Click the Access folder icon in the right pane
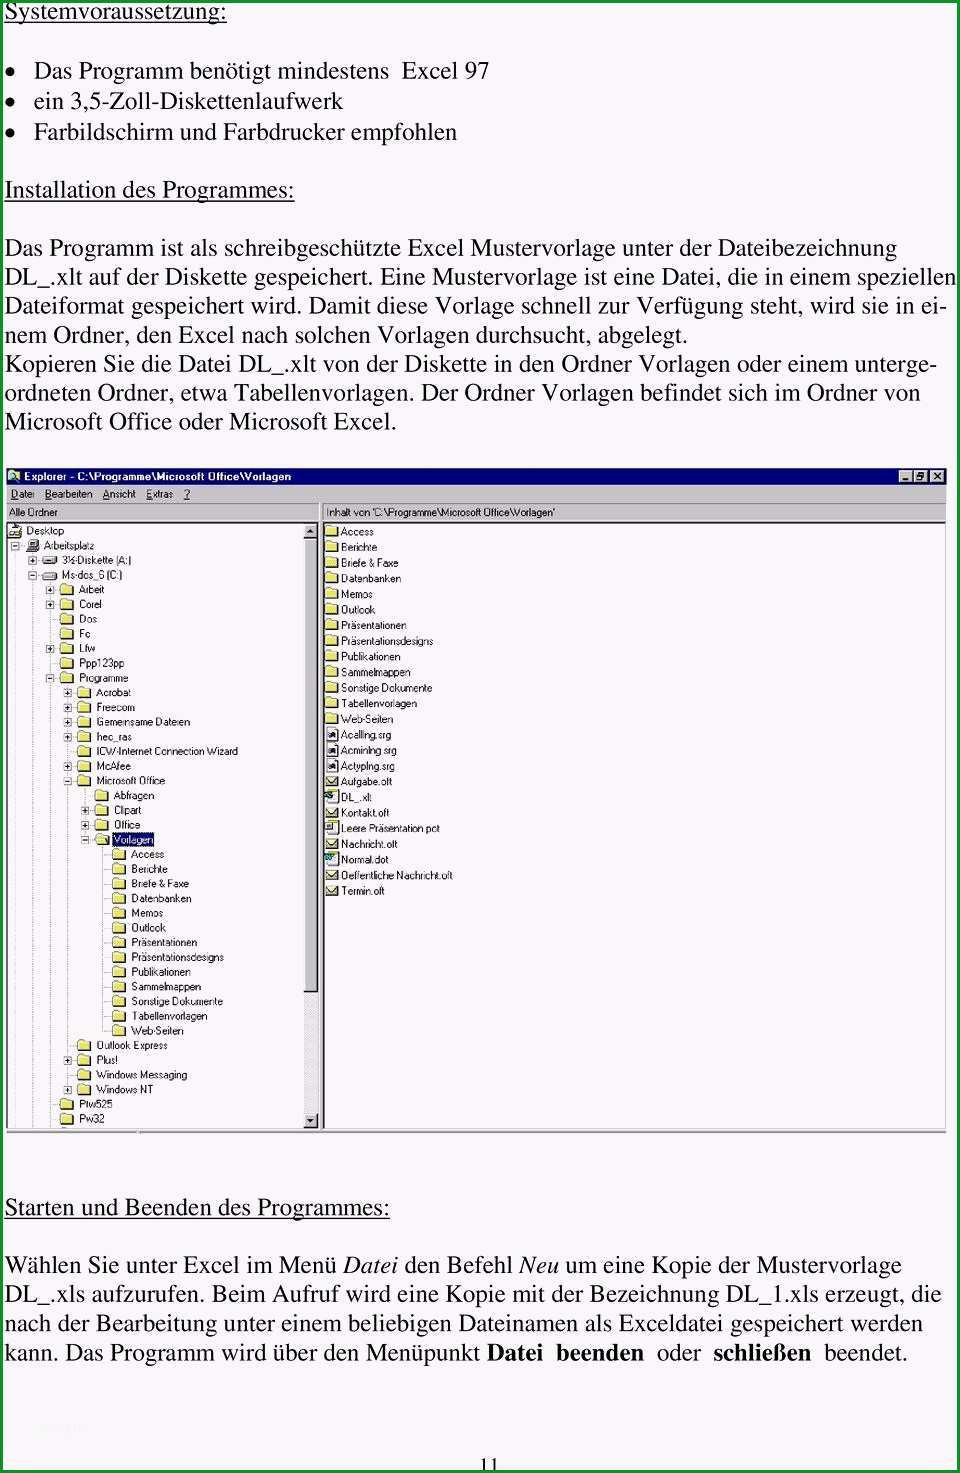This screenshot has width=960, height=1473. pos(332,532)
